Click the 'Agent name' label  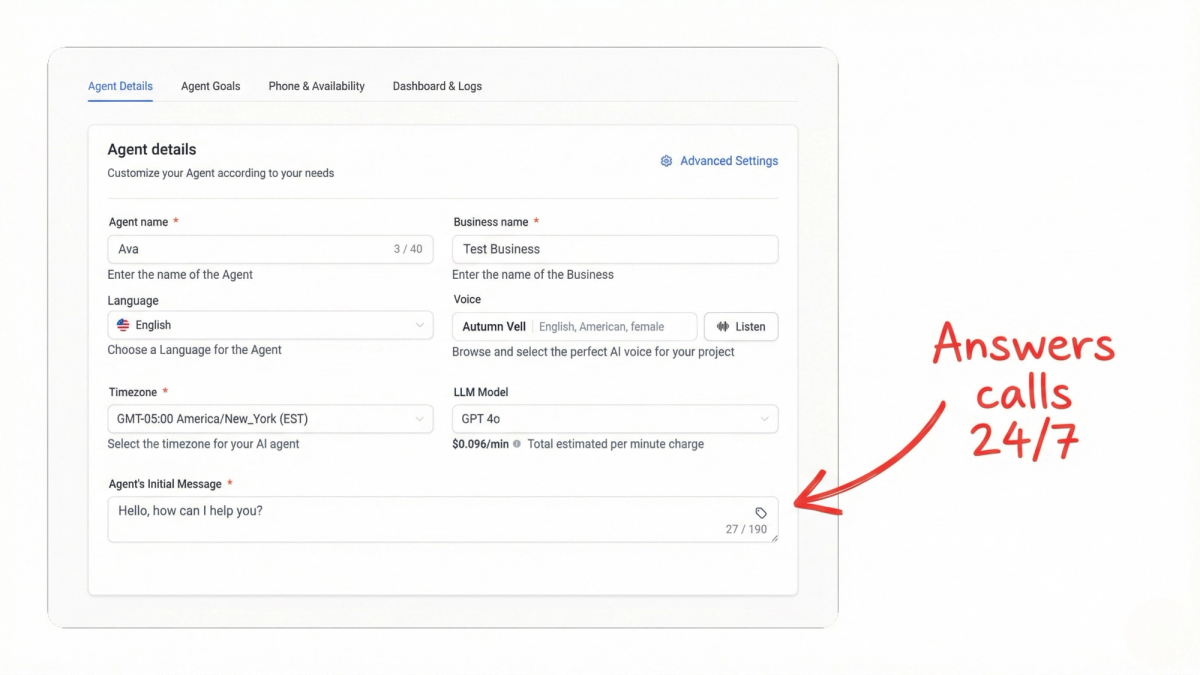point(138,222)
